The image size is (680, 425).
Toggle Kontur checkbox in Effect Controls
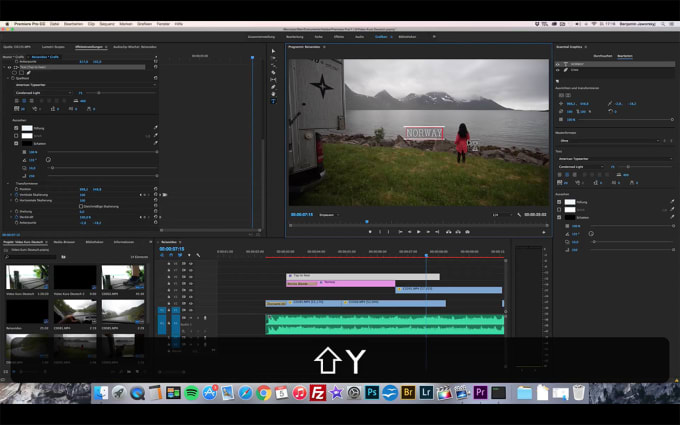(x=16, y=136)
